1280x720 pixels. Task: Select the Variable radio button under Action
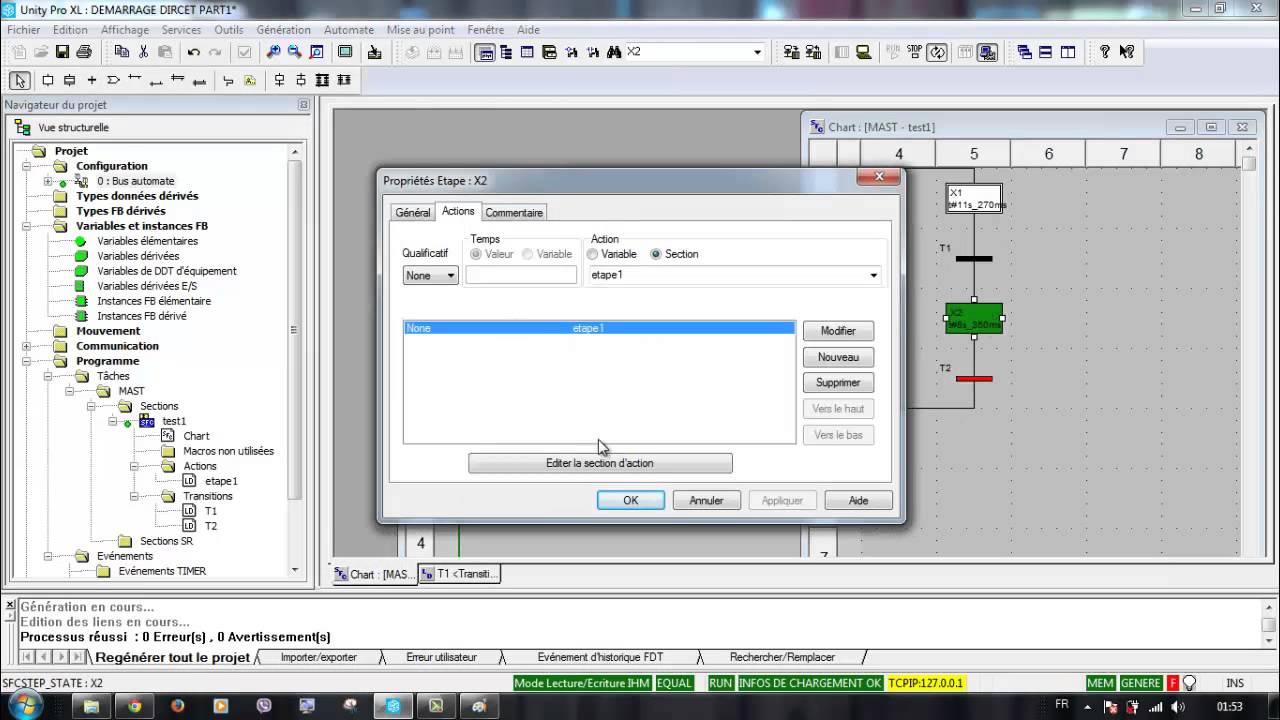coord(593,254)
